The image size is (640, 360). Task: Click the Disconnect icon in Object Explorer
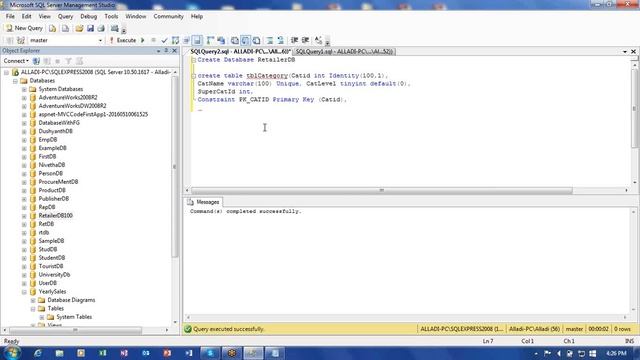tap(47, 61)
